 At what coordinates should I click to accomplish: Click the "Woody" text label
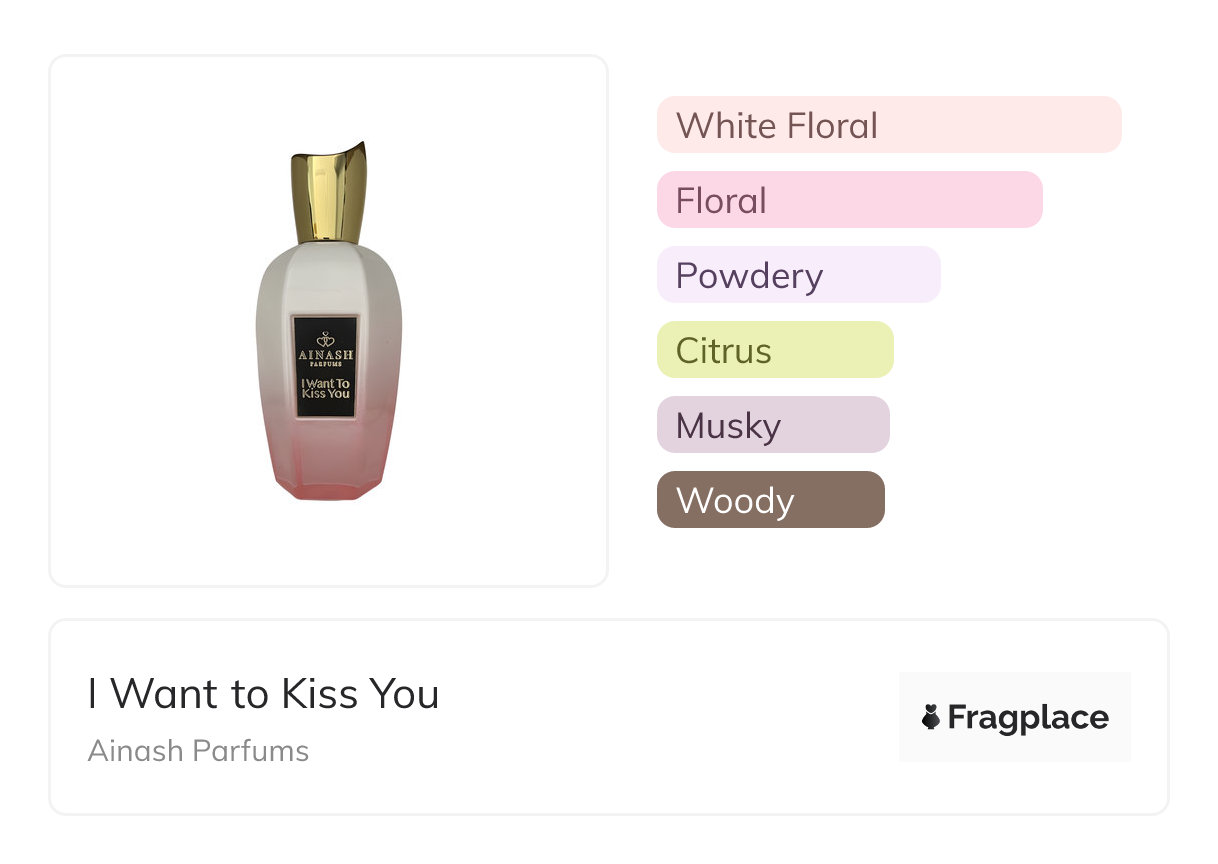735,501
